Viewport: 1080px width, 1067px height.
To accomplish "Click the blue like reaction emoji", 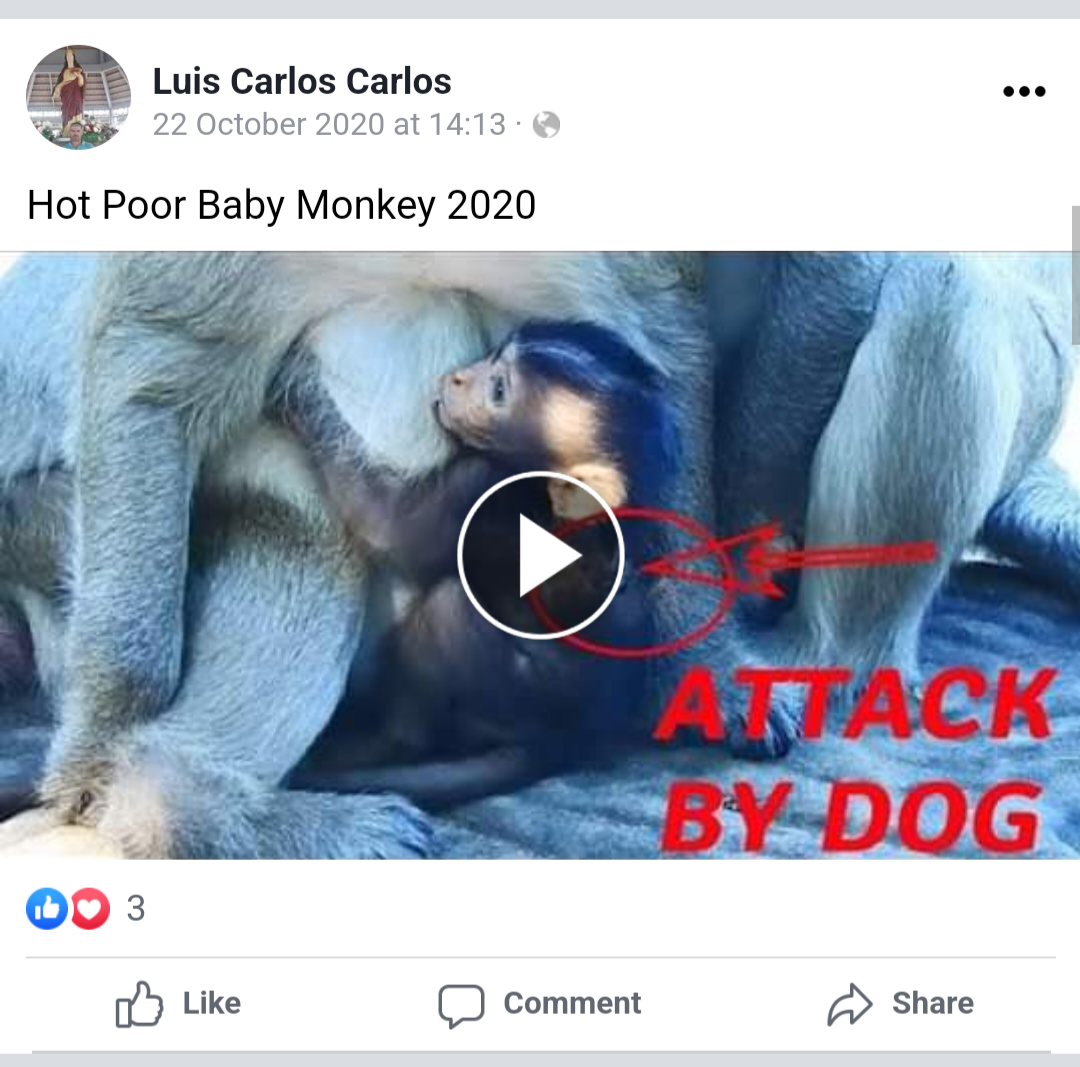I will (x=47, y=909).
